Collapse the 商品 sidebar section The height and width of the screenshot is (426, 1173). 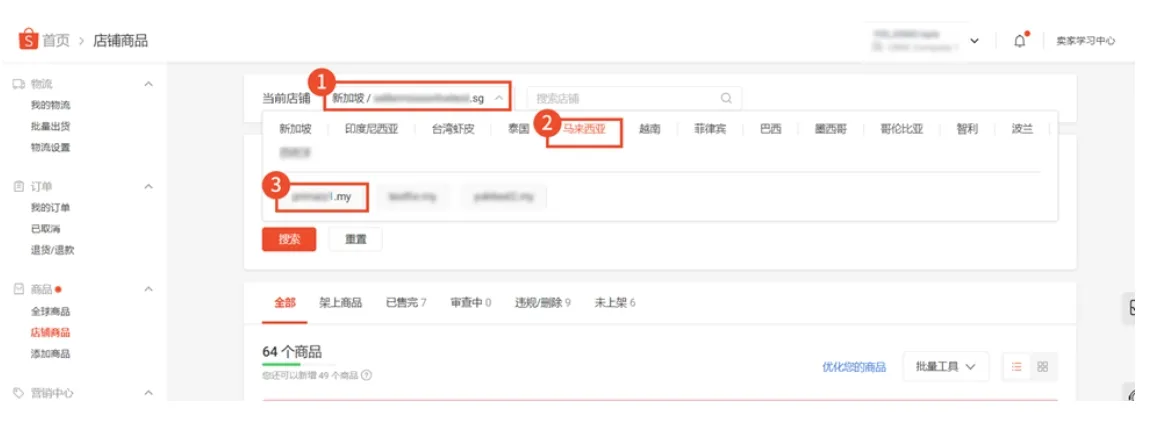click(x=148, y=289)
